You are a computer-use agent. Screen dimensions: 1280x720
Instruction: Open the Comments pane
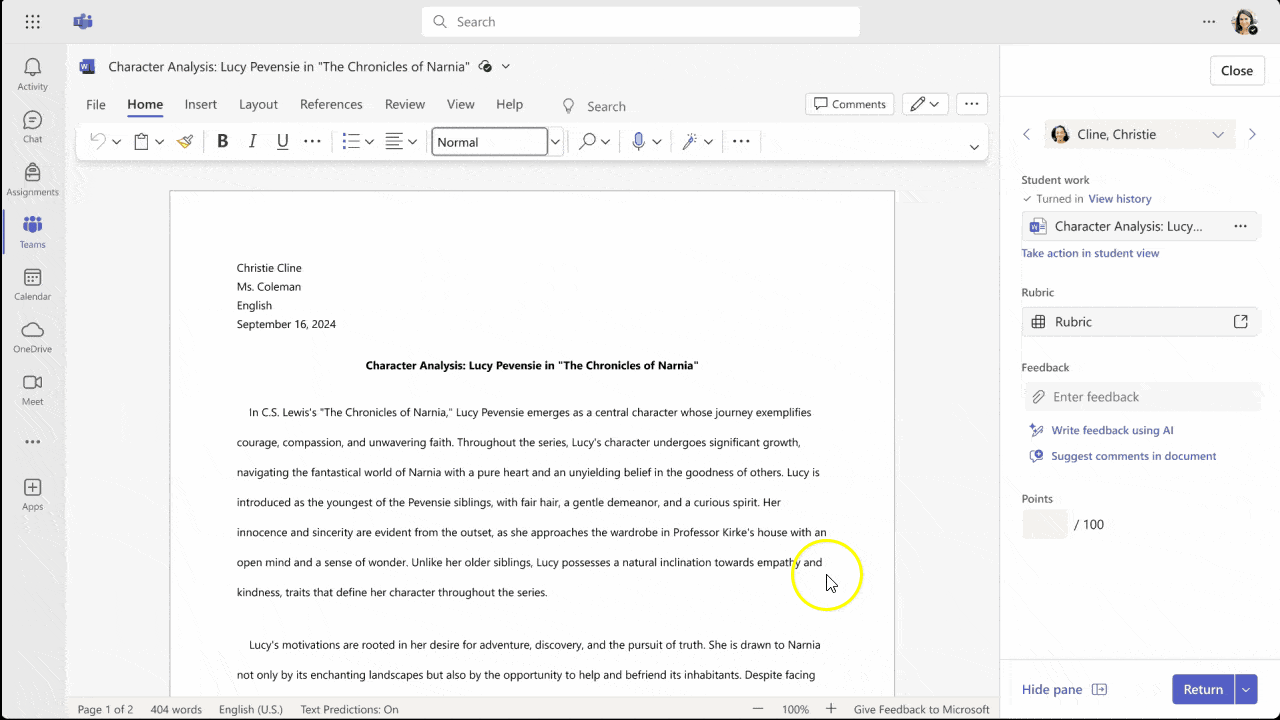849,104
